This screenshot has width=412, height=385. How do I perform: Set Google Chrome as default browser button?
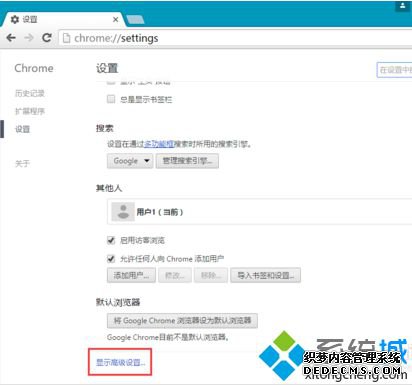182,321
